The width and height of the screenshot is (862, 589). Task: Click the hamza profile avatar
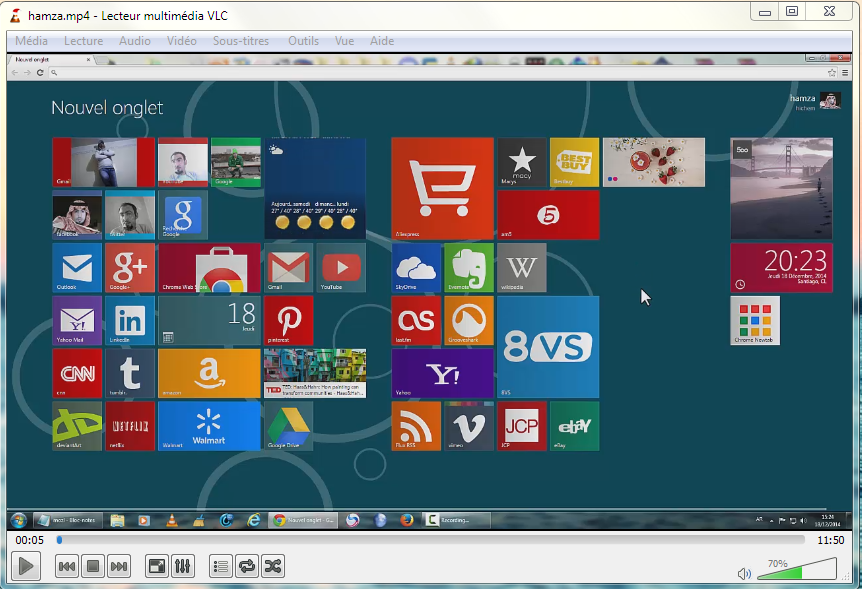point(830,101)
